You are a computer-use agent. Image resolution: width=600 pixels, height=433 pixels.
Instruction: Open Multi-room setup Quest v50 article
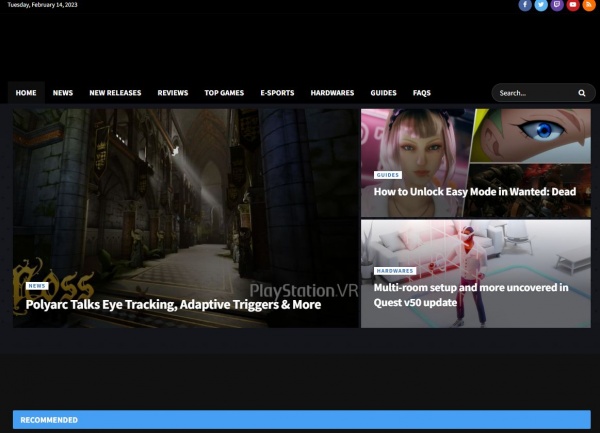pos(471,295)
